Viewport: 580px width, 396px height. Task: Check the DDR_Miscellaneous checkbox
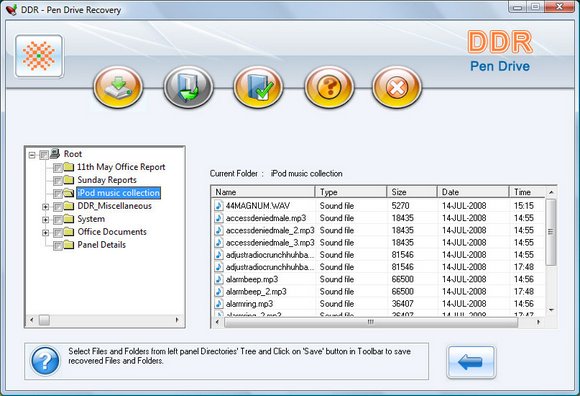point(57,207)
